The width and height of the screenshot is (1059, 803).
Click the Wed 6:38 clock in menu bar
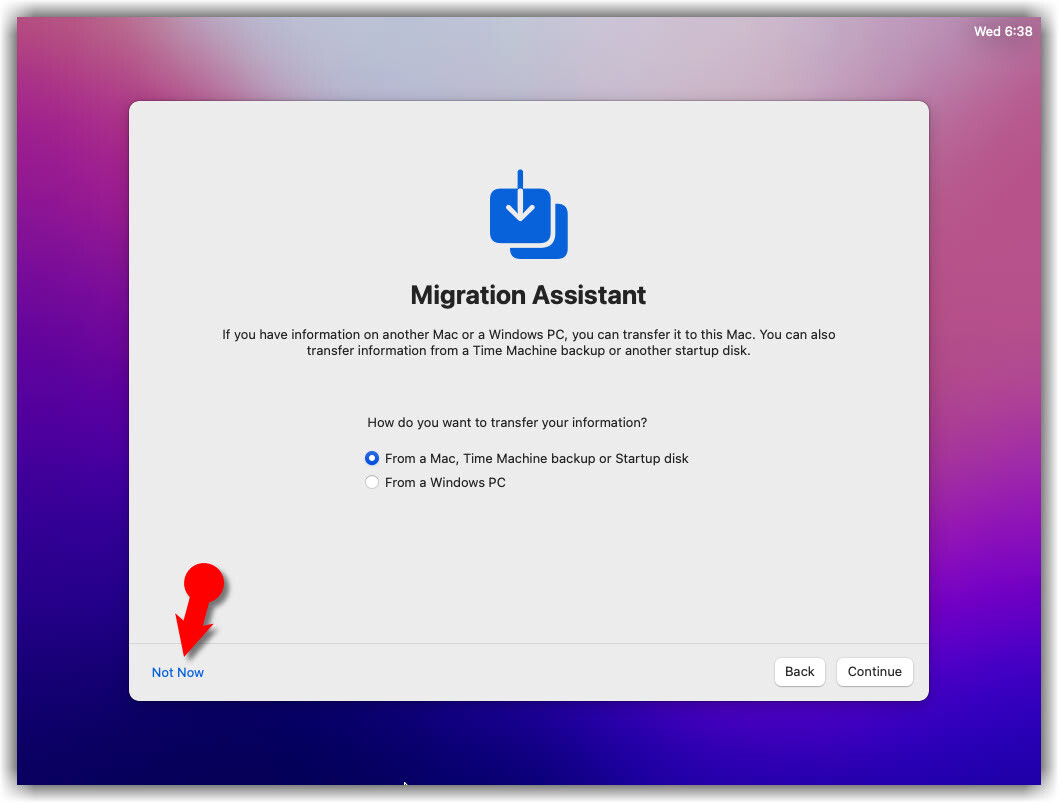click(1002, 32)
